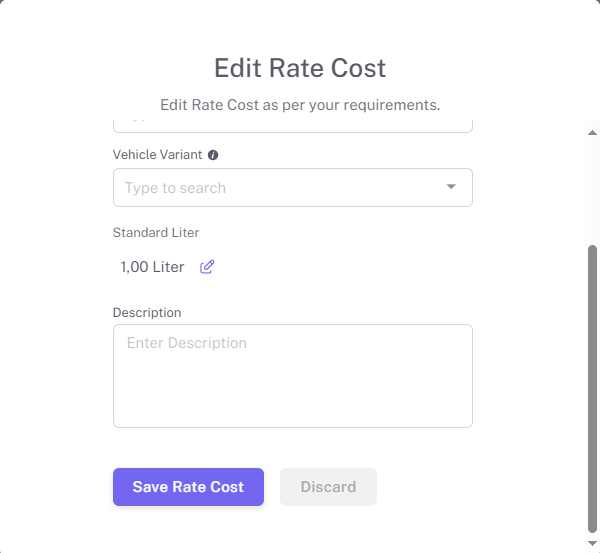
Task: Click the scrollbar track above the thumb
Action: click(x=592, y=191)
